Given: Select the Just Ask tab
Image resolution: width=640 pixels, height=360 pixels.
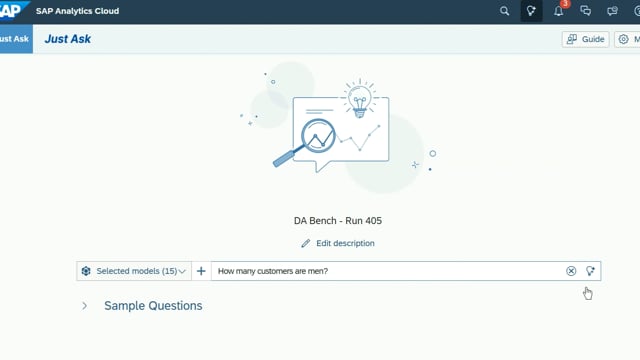Looking at the screenshot, I should tap(16, 39).
